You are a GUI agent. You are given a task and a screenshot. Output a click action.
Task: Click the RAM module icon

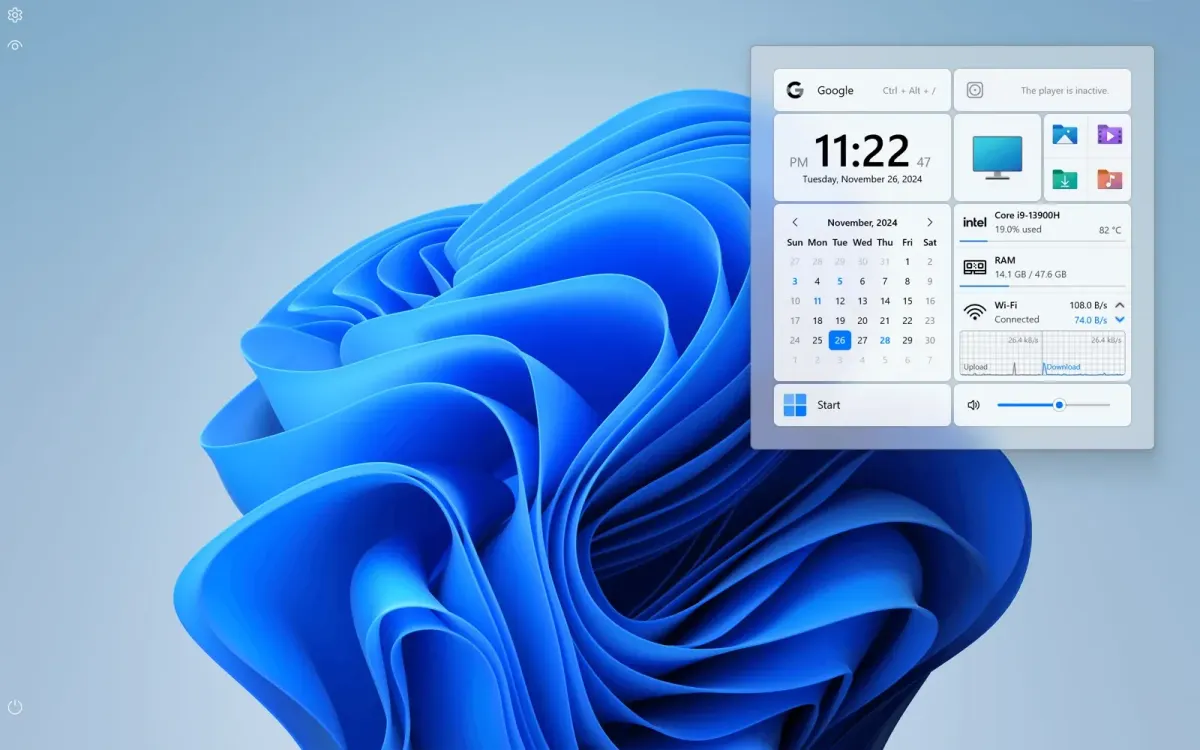(x=974, y=267)
